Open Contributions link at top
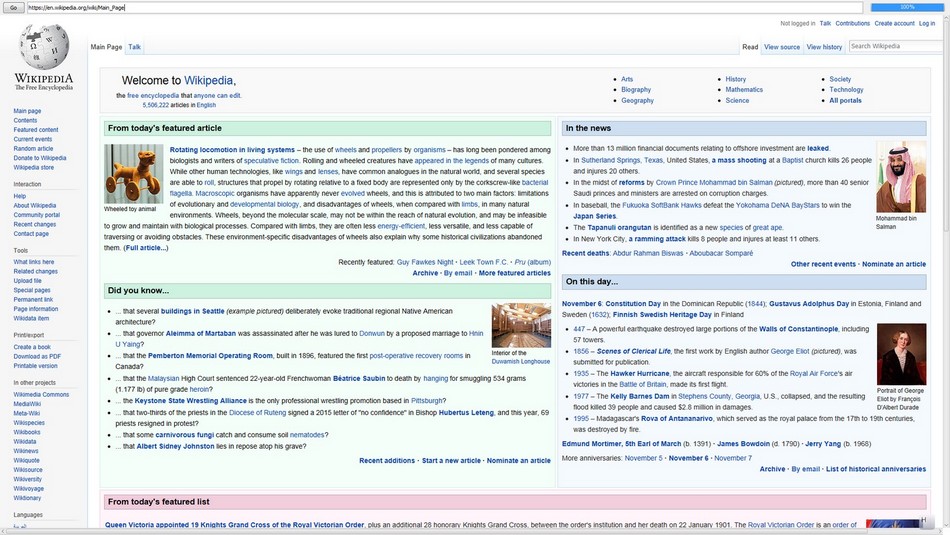 point(852,24)
